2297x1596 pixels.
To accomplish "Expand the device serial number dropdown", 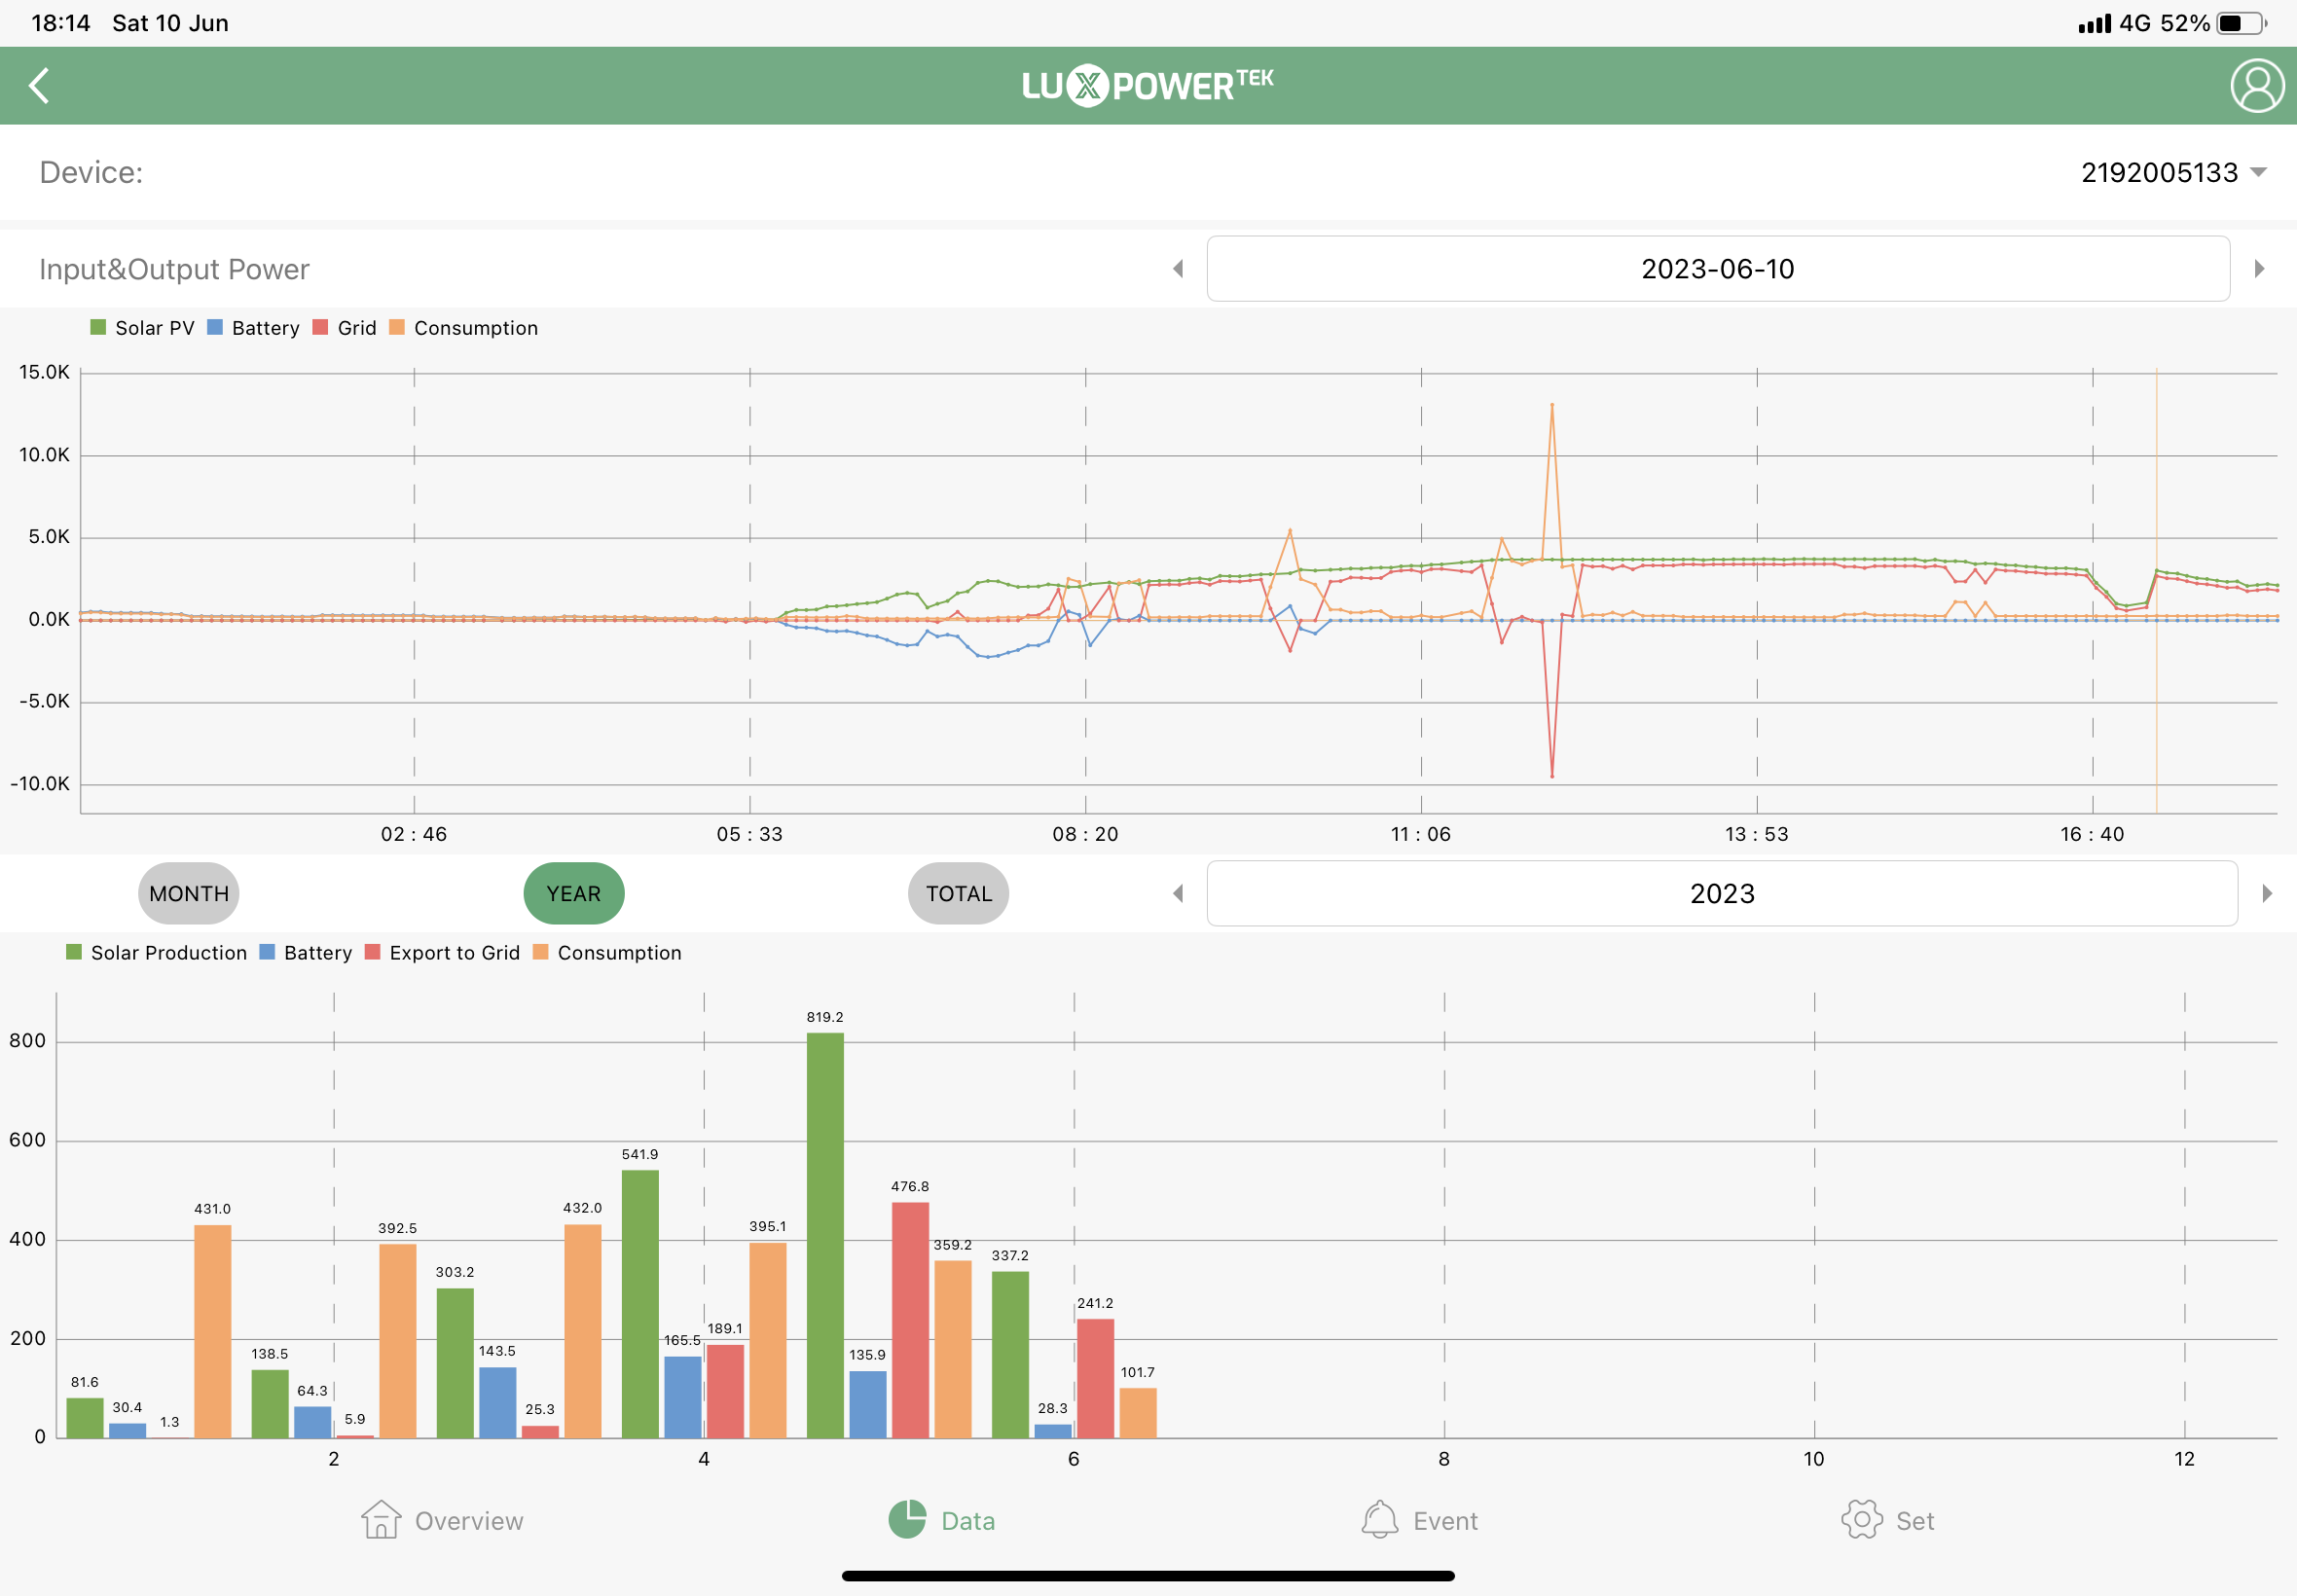I will pos(2172,173).
